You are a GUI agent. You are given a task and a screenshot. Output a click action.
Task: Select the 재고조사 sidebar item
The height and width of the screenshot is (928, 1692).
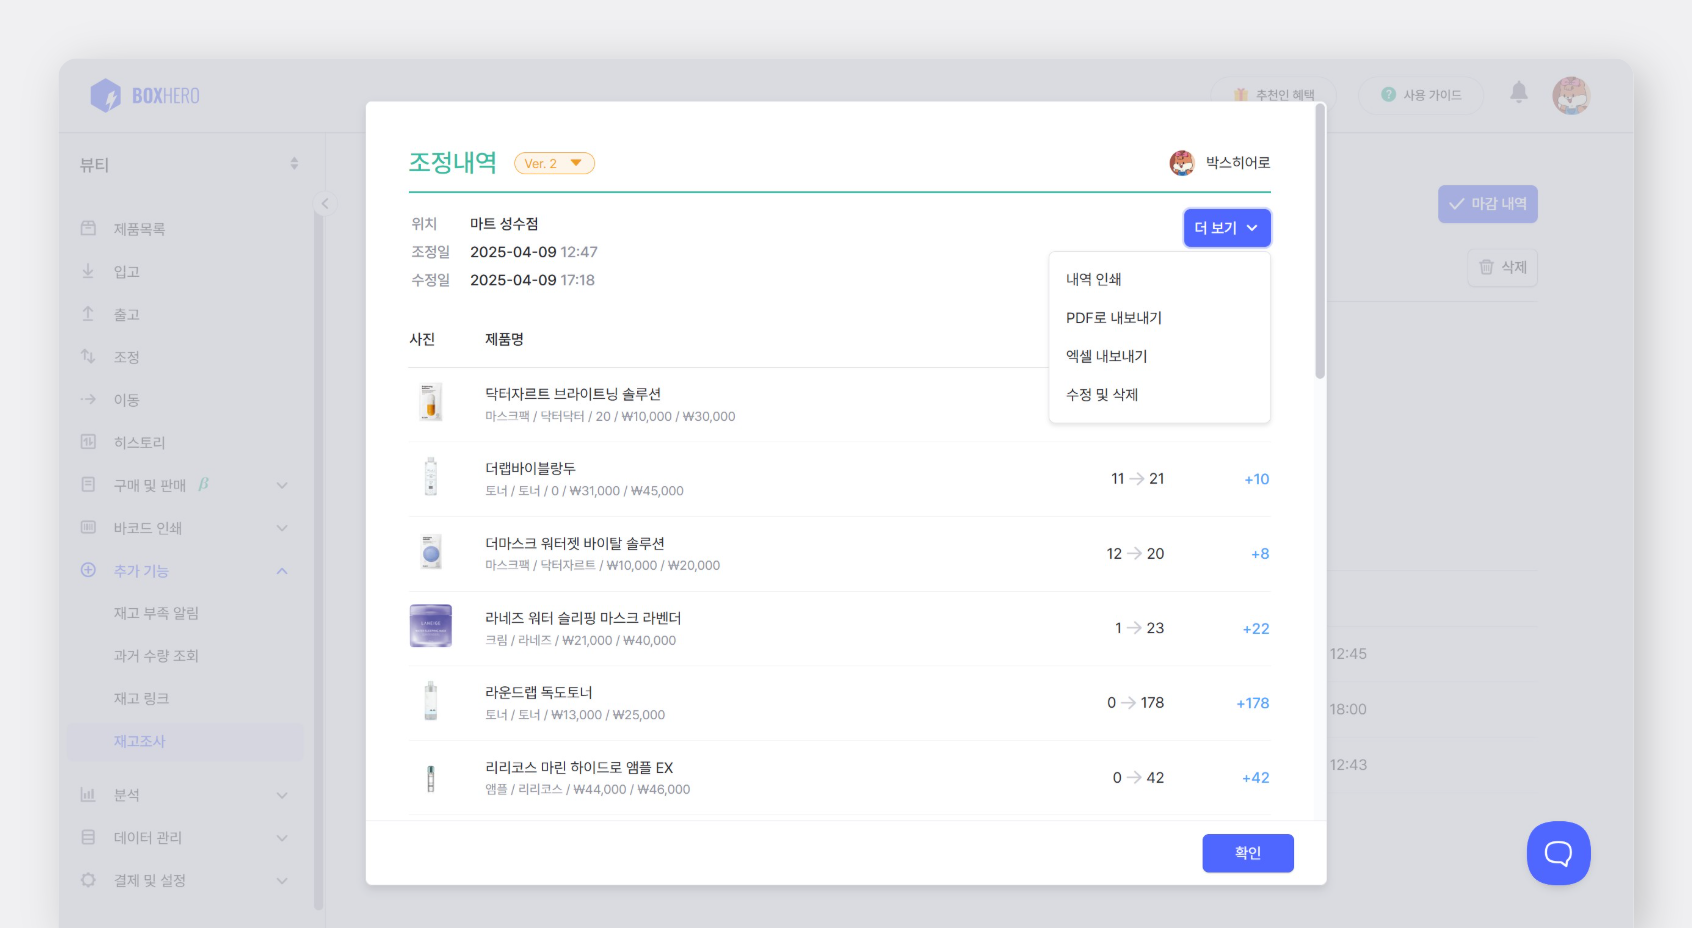186,742
